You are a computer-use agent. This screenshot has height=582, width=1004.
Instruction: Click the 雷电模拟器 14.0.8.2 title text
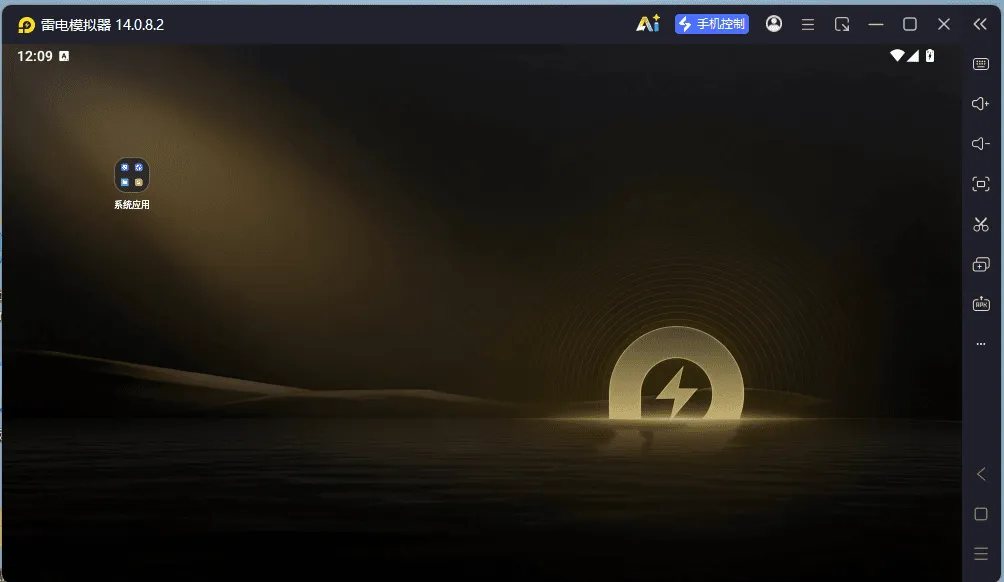(102, 25)
